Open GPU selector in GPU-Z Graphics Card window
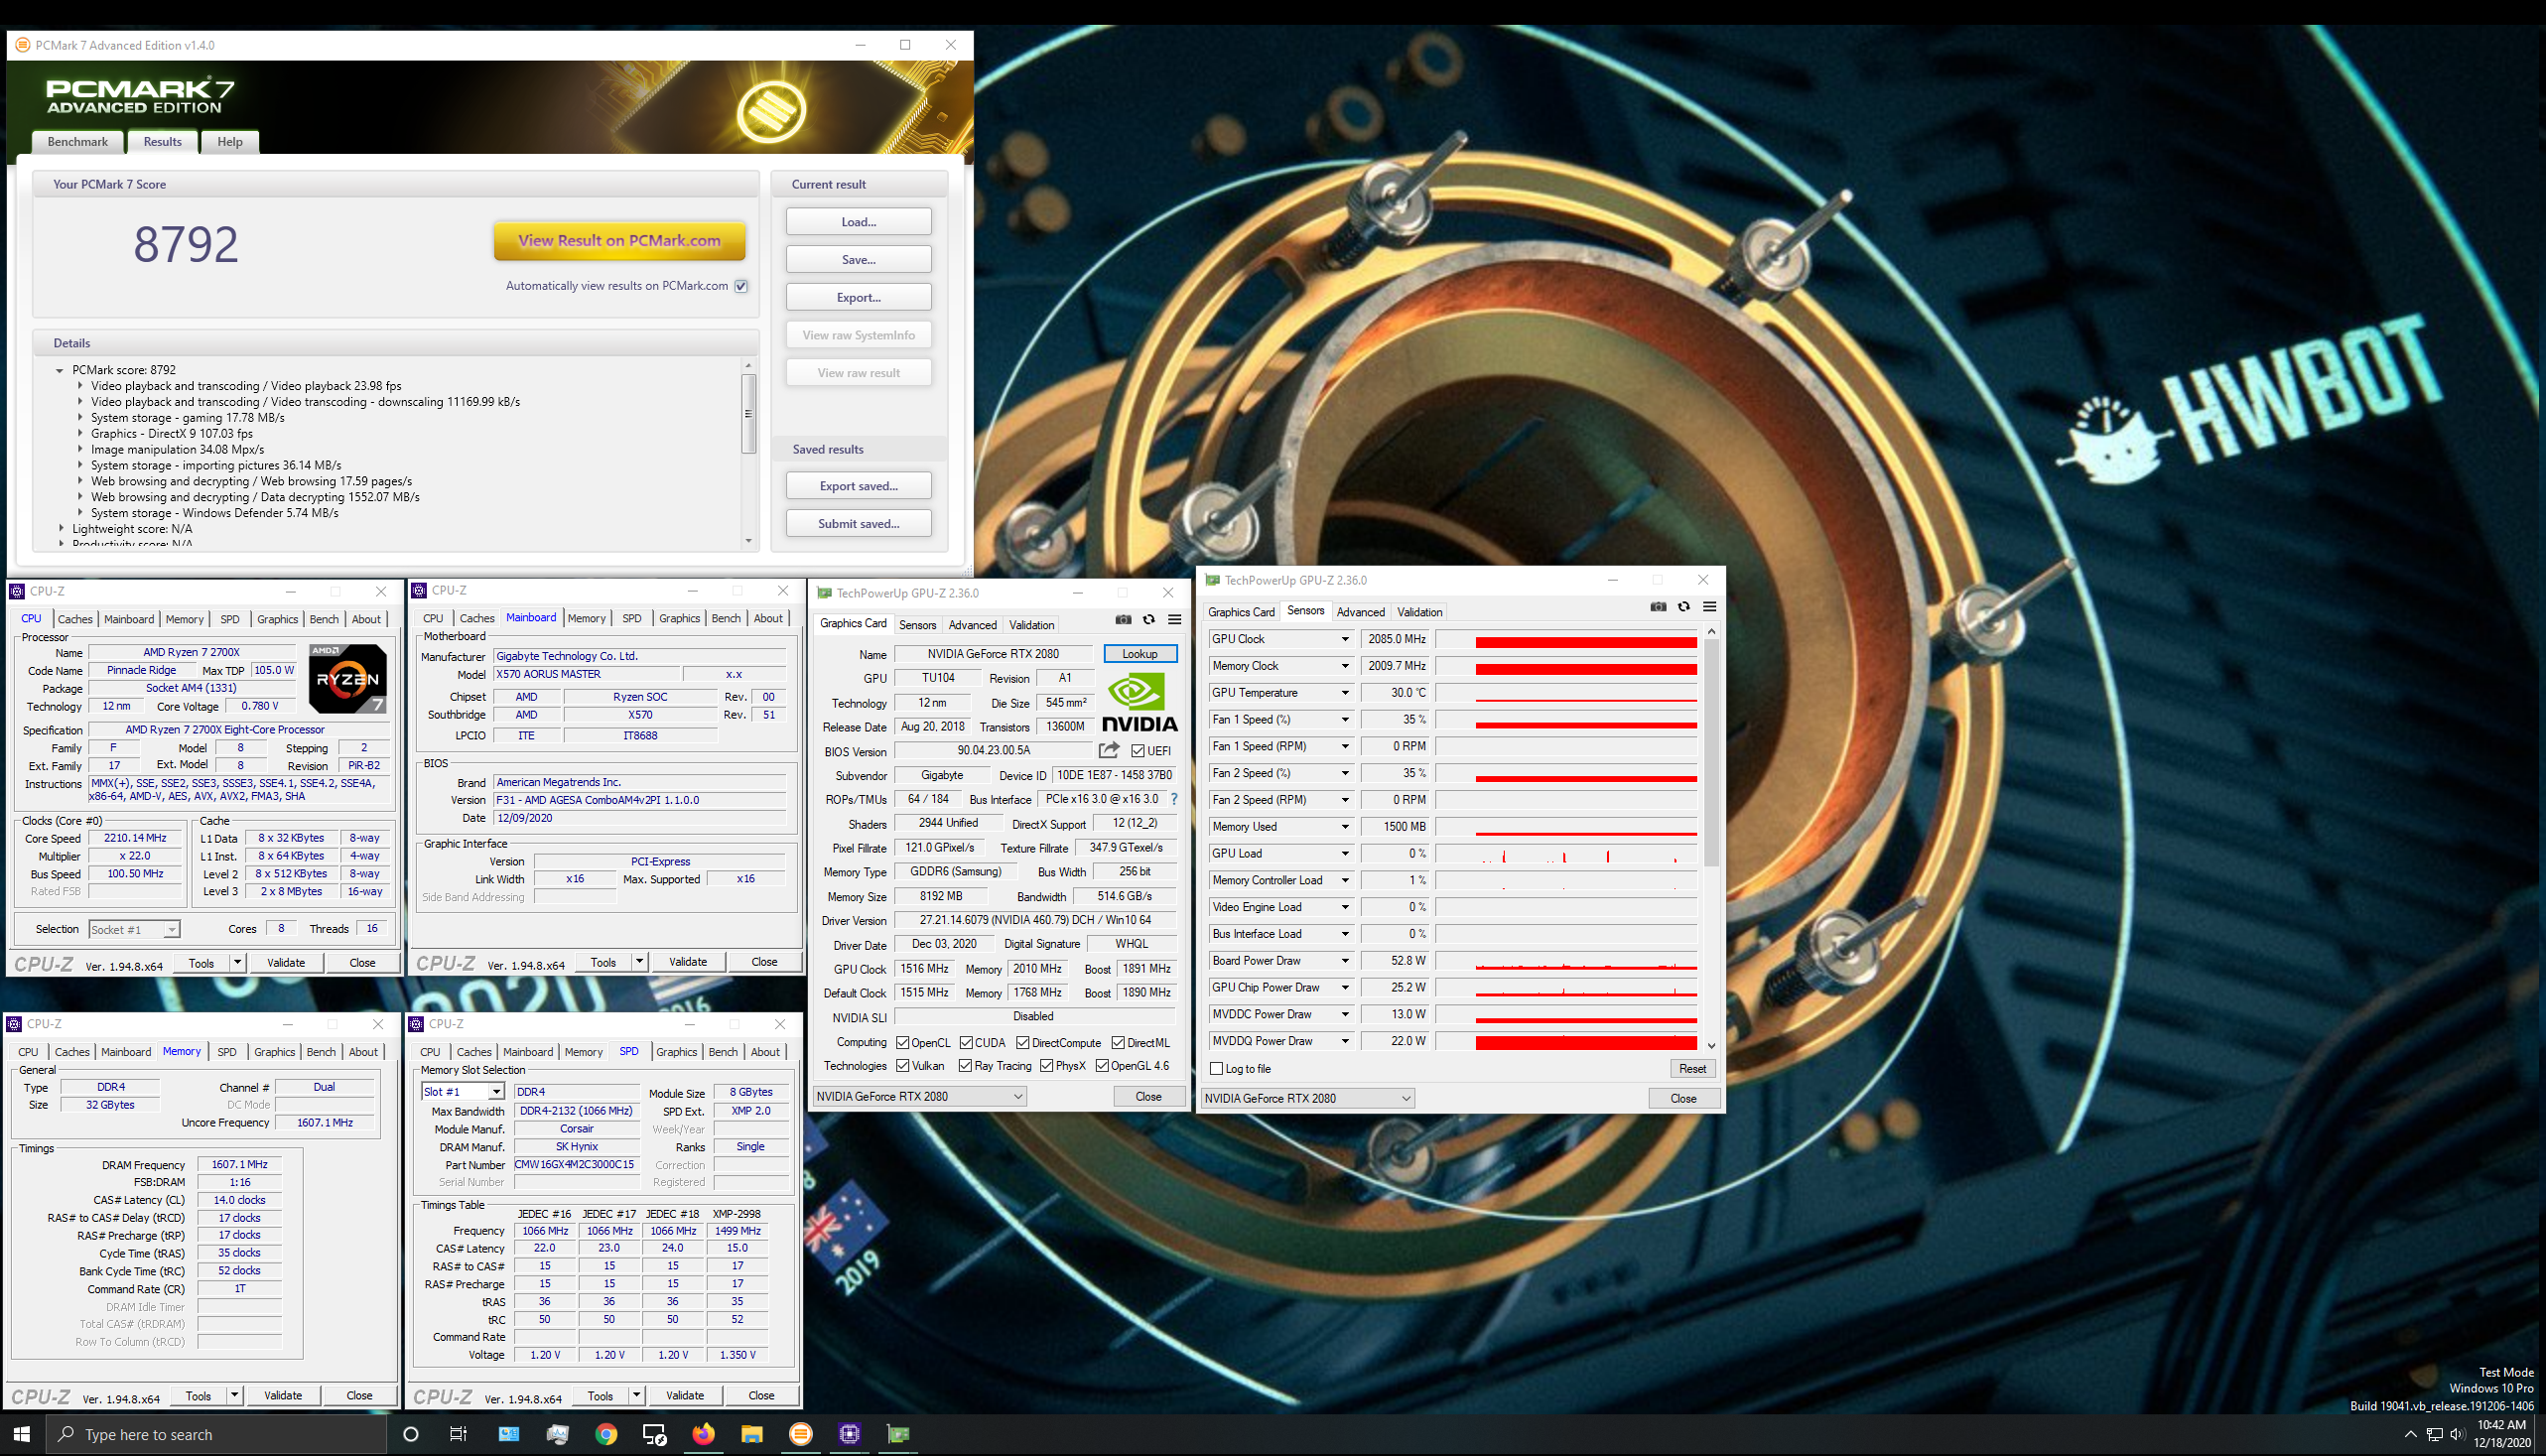2546x1456 pixels. click(920, 1096)
